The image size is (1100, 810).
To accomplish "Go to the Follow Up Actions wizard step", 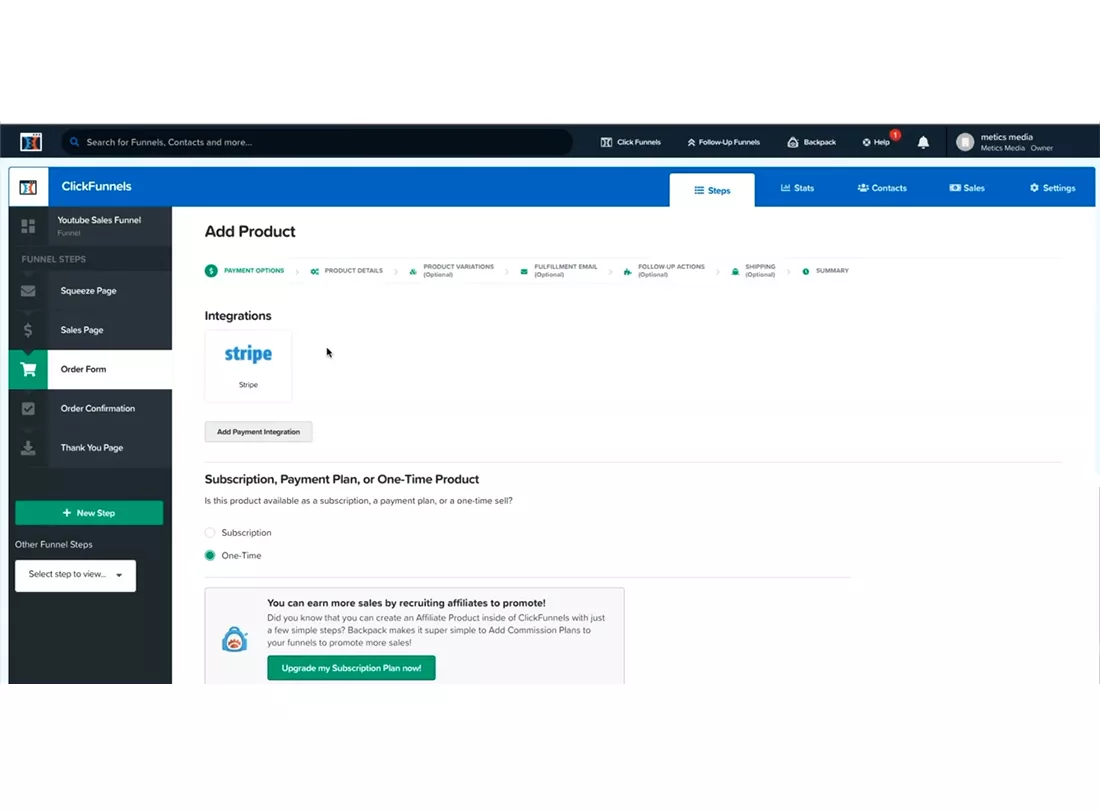I will pos(671,270).
